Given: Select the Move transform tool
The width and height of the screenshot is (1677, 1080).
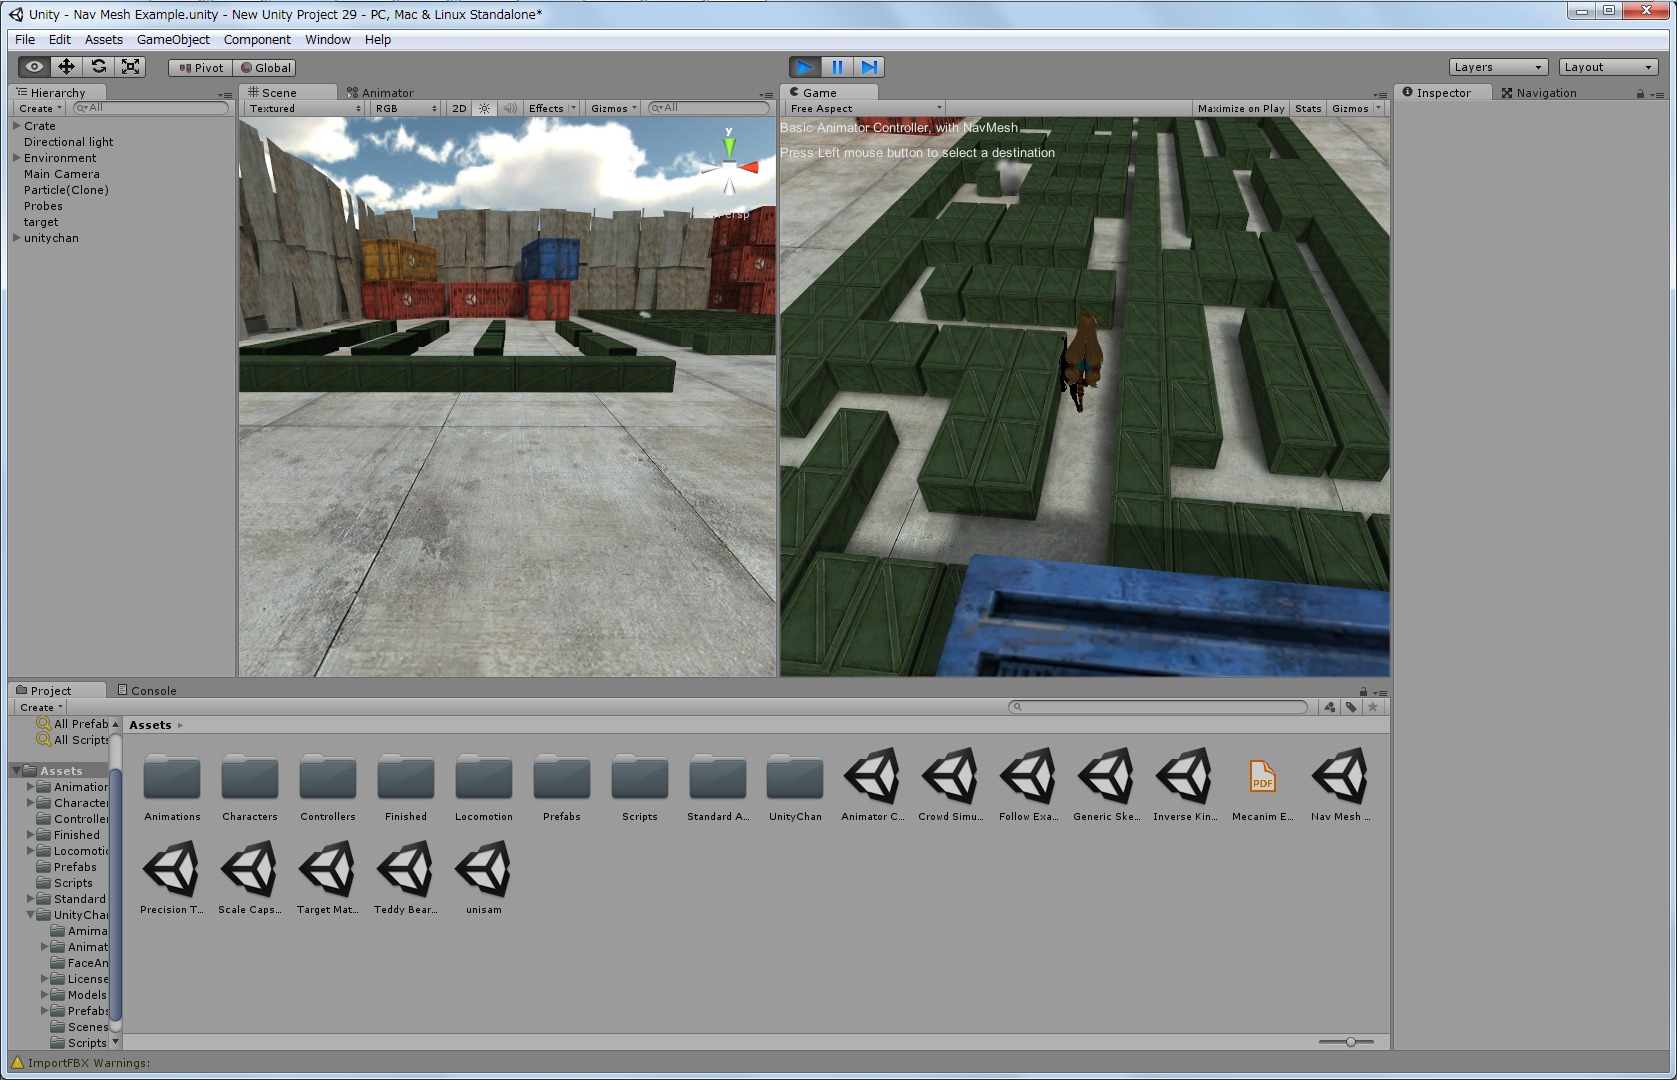Looking at the screenshot, I should [66, 67].
